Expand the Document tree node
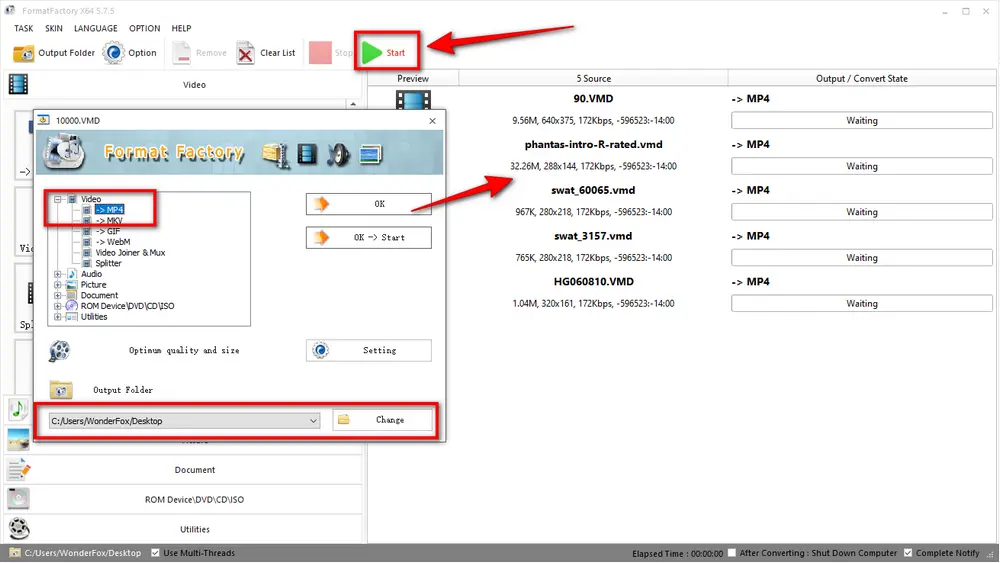 (x=57, y=296)
